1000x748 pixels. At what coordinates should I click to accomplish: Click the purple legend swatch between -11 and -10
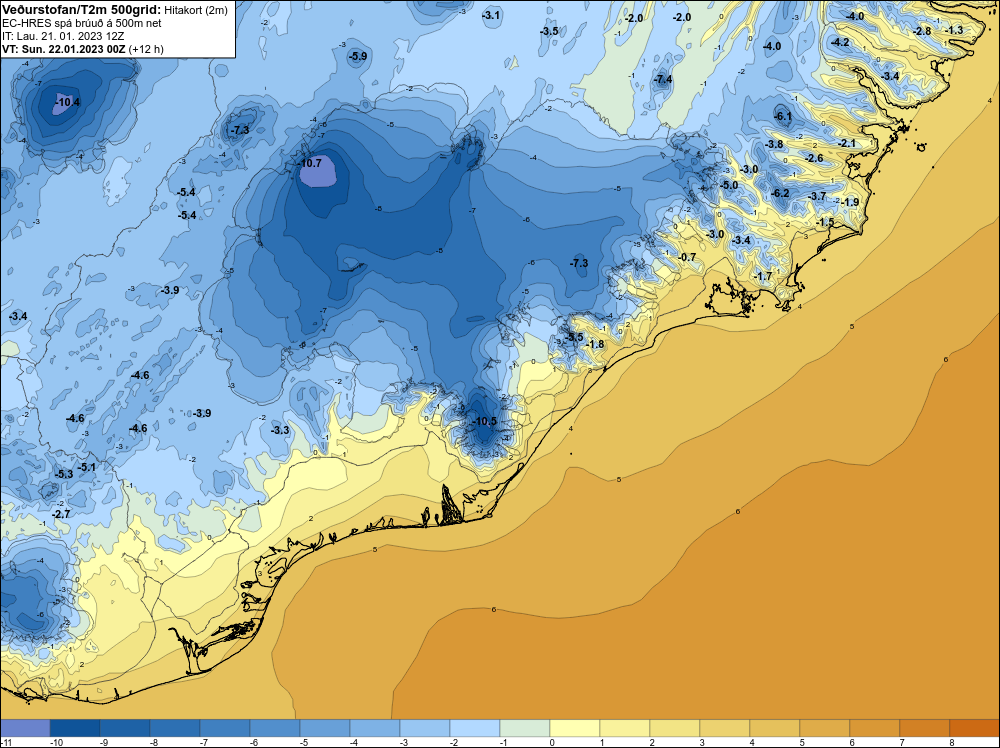click(x=26, y=728)
